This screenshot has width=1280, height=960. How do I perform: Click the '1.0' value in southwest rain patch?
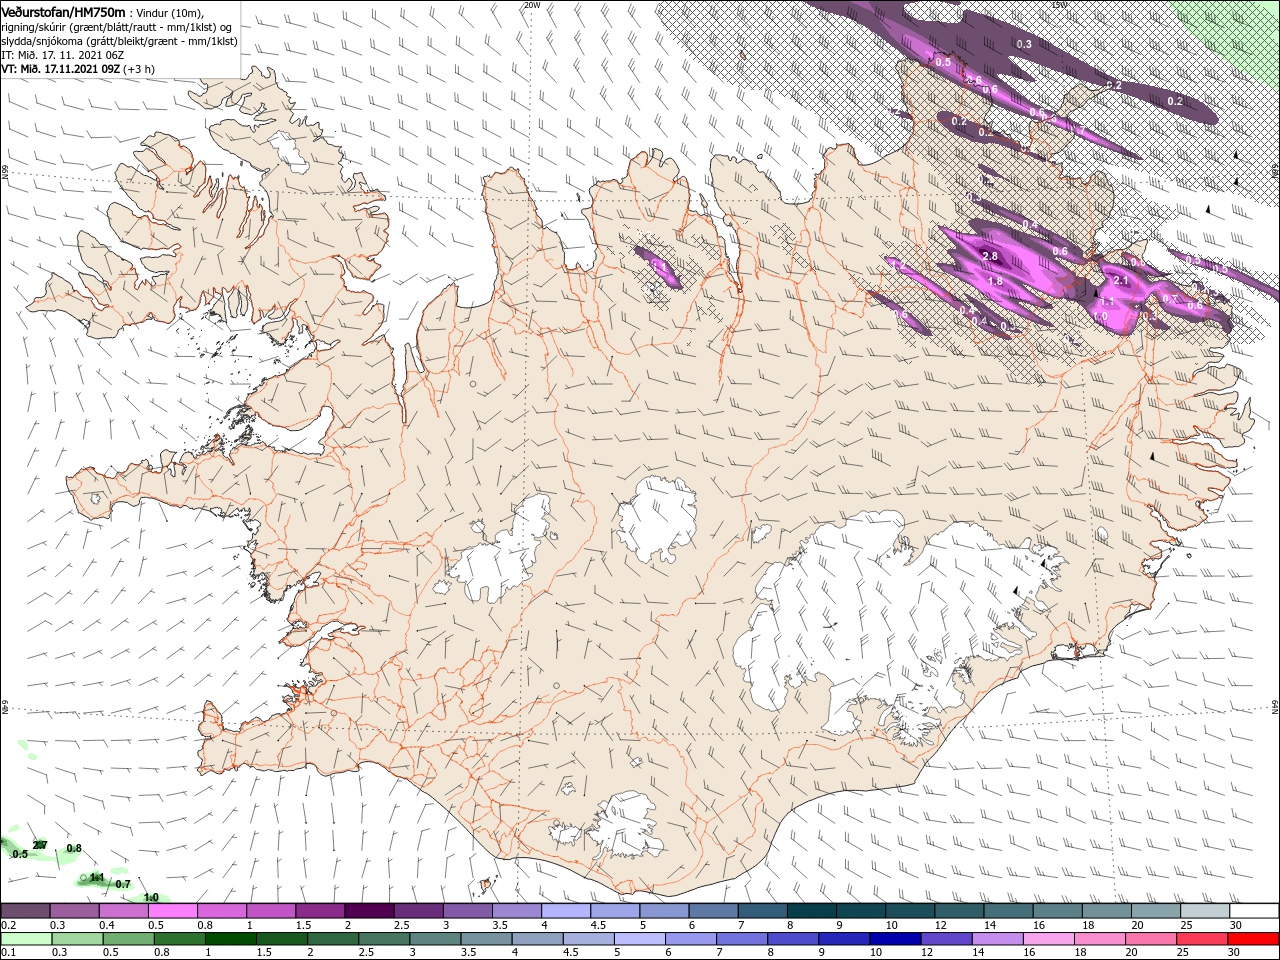click(151, 898)
